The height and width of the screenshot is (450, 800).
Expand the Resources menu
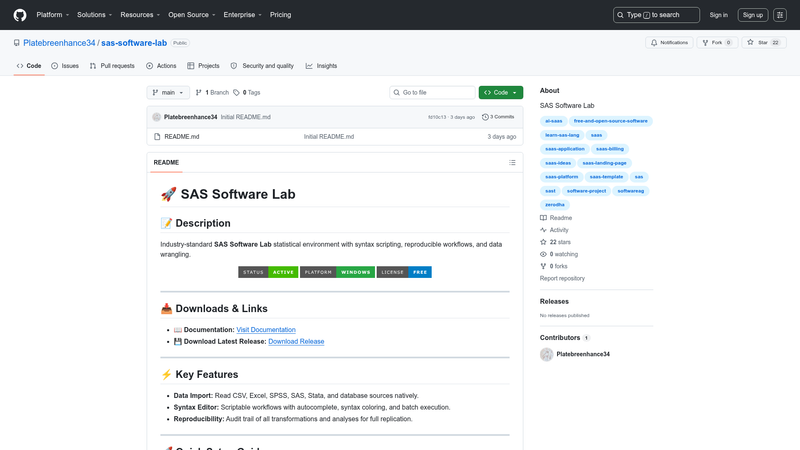click(x=140, y=15)
